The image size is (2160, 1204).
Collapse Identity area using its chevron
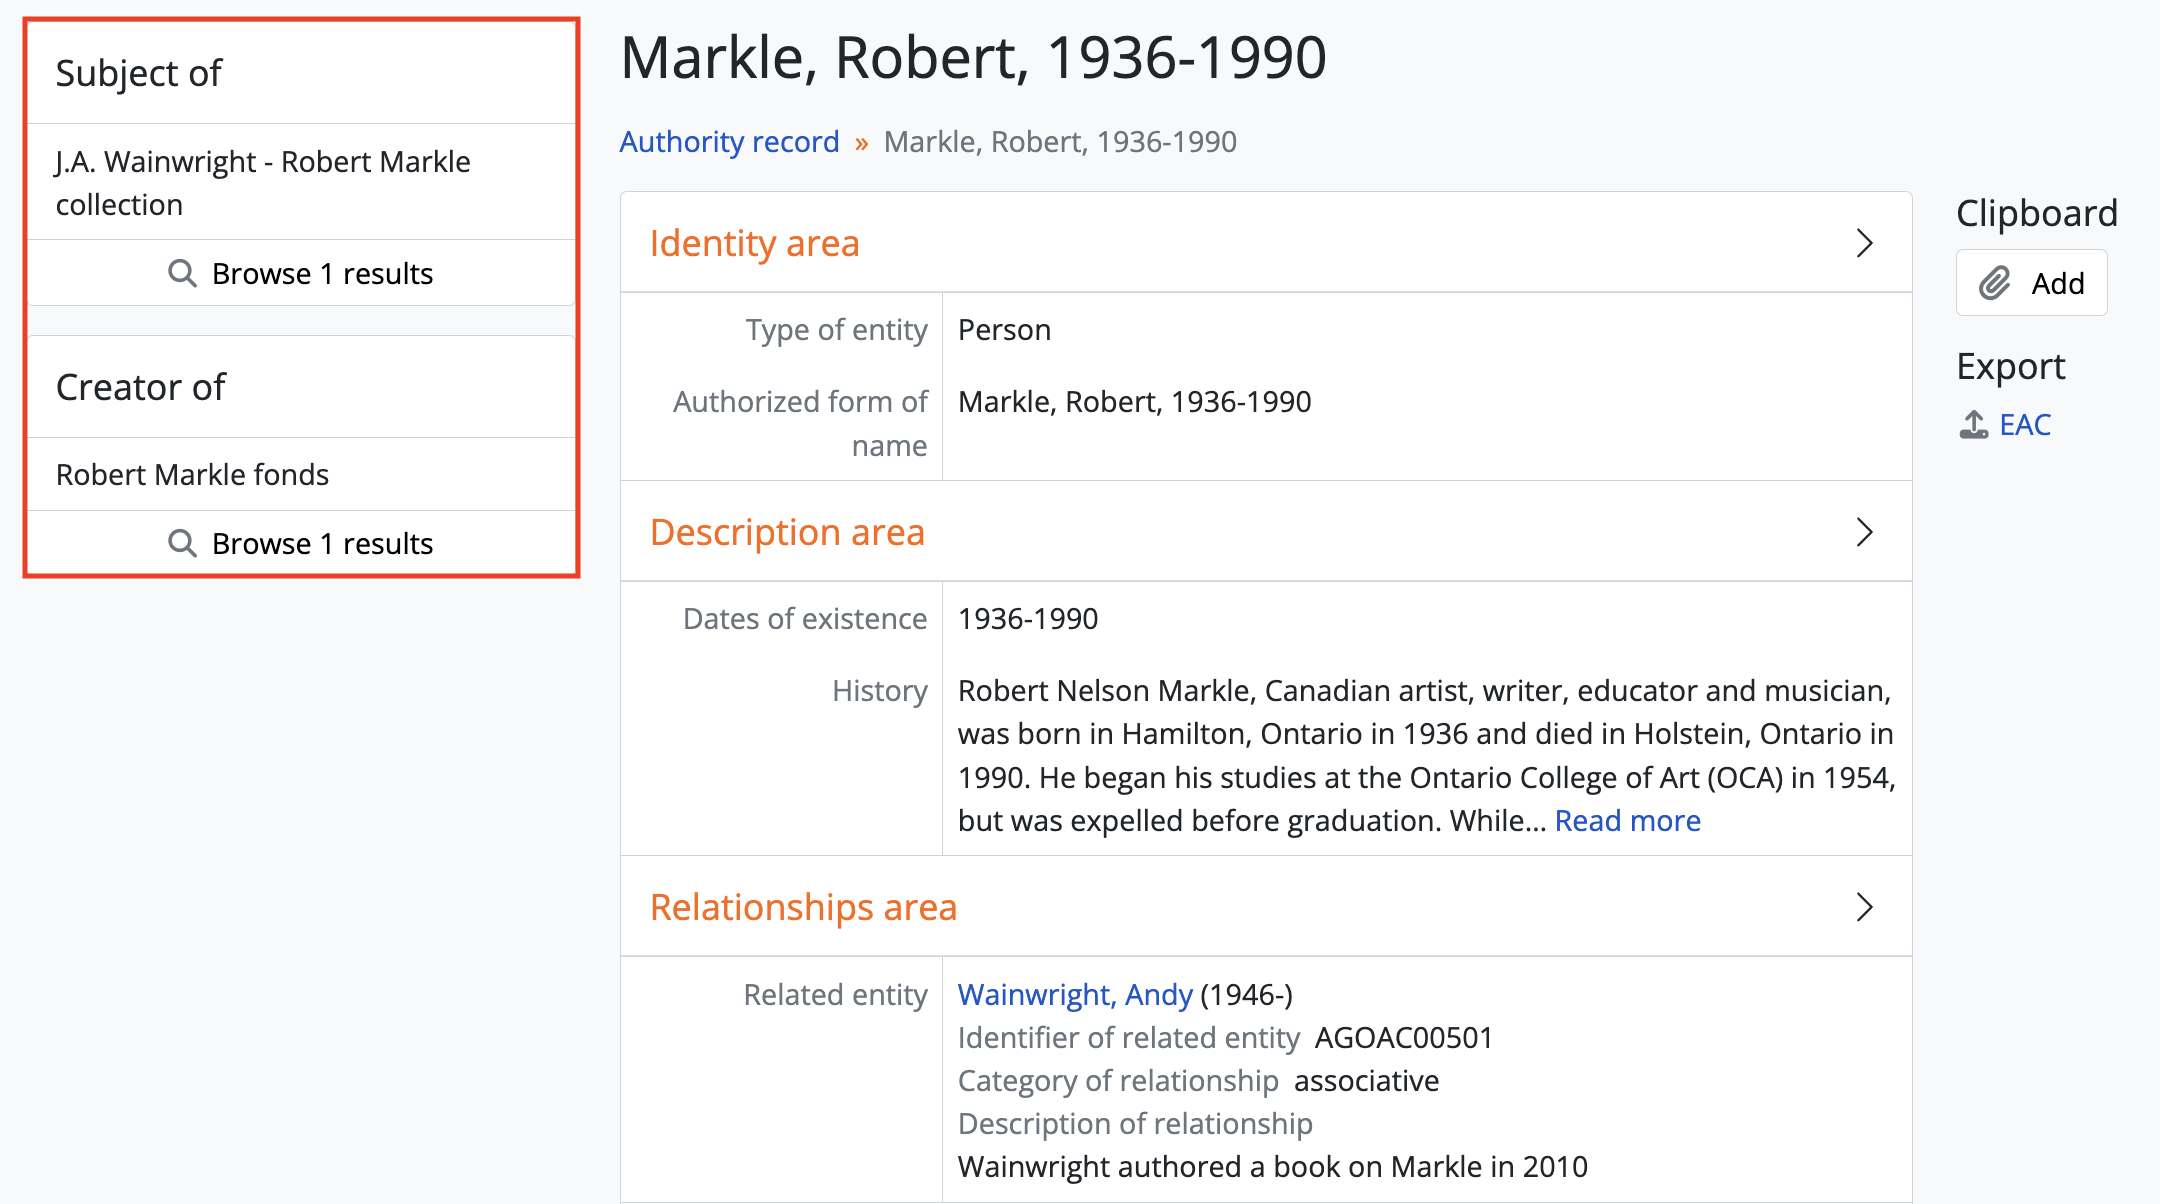pyautogui.click(x=1864, y=243)
